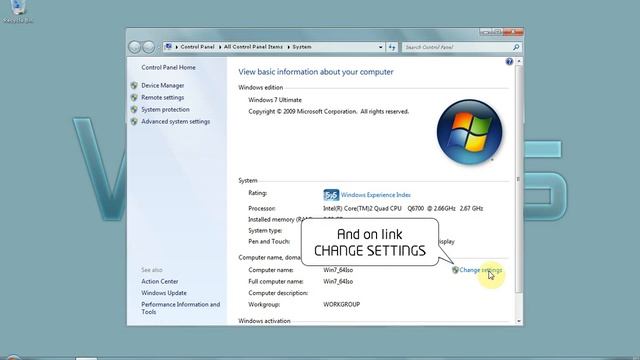Image resolution: width=640 pixels, height=360 pixels.
Task: Click the Back navigation arrow button
Action: point(135,47)
